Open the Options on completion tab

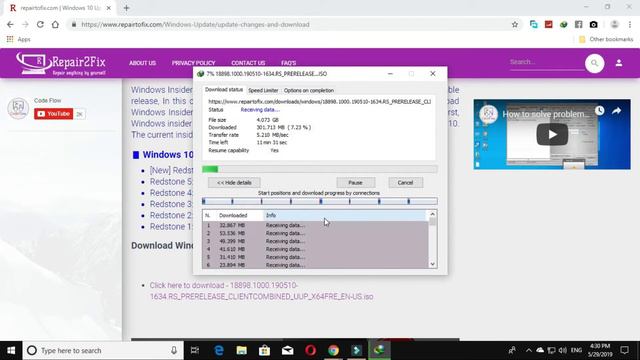(309, 90)
